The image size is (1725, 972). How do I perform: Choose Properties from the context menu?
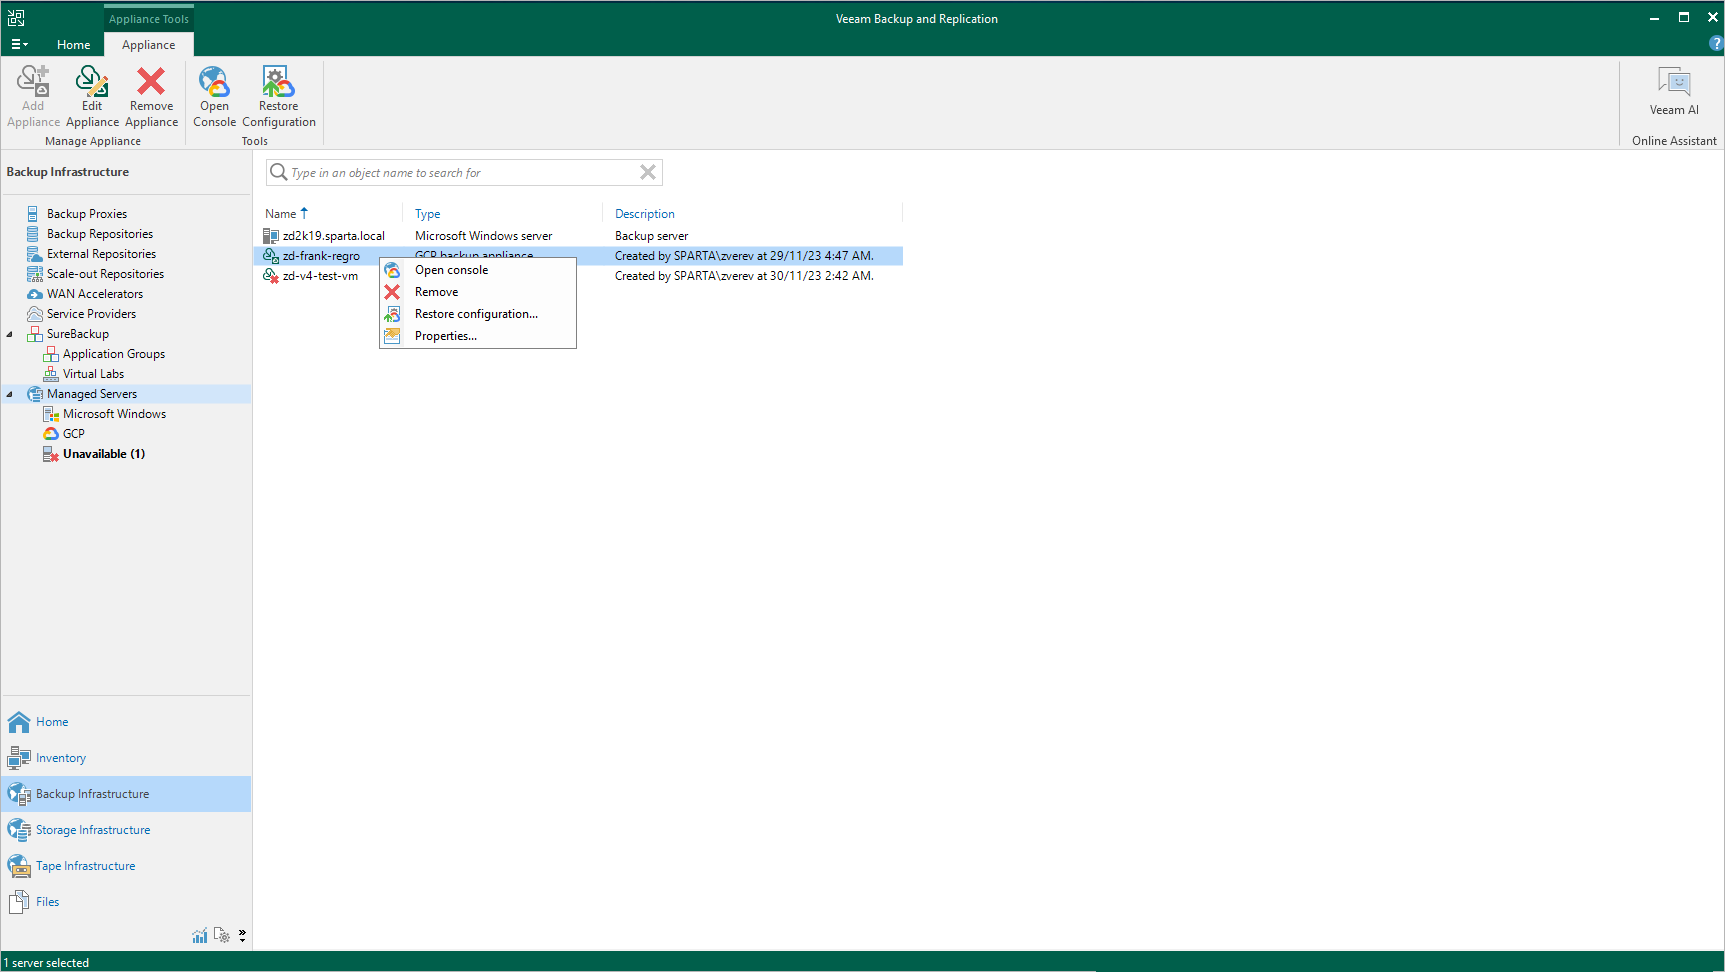pyautogui.click(x=478, y=336)
